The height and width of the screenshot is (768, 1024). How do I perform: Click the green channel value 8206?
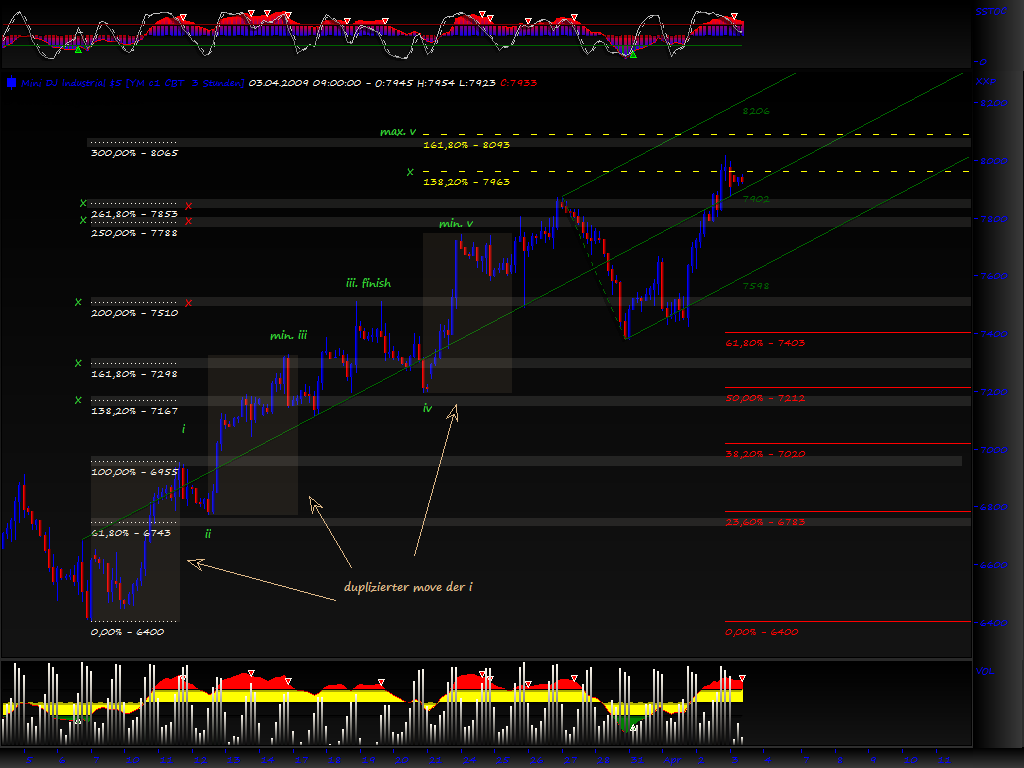pos(756,112)
